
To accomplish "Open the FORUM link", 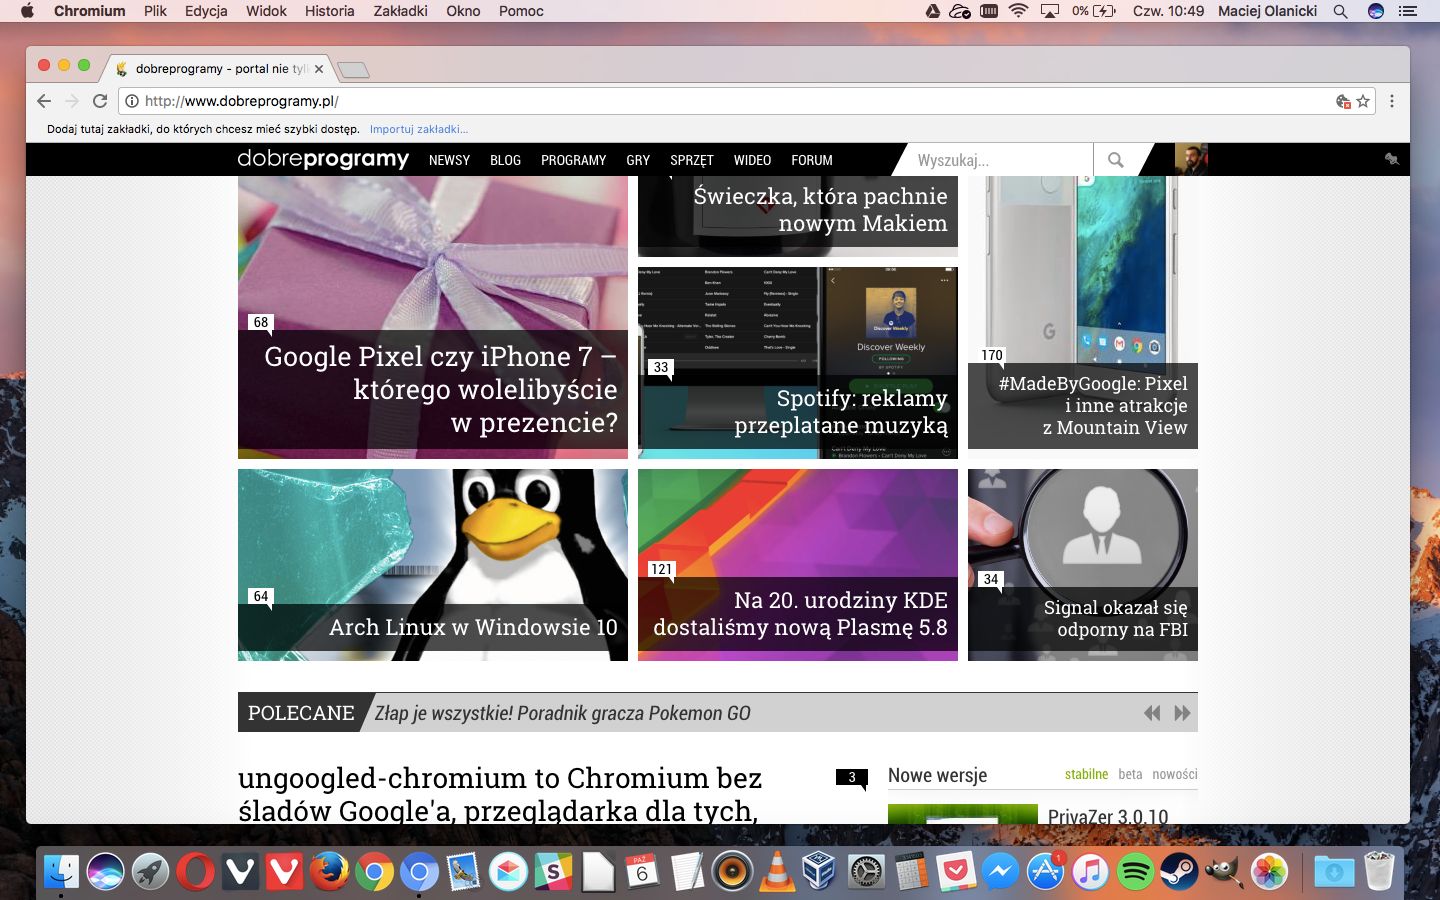I will click(x=811, y=160).
